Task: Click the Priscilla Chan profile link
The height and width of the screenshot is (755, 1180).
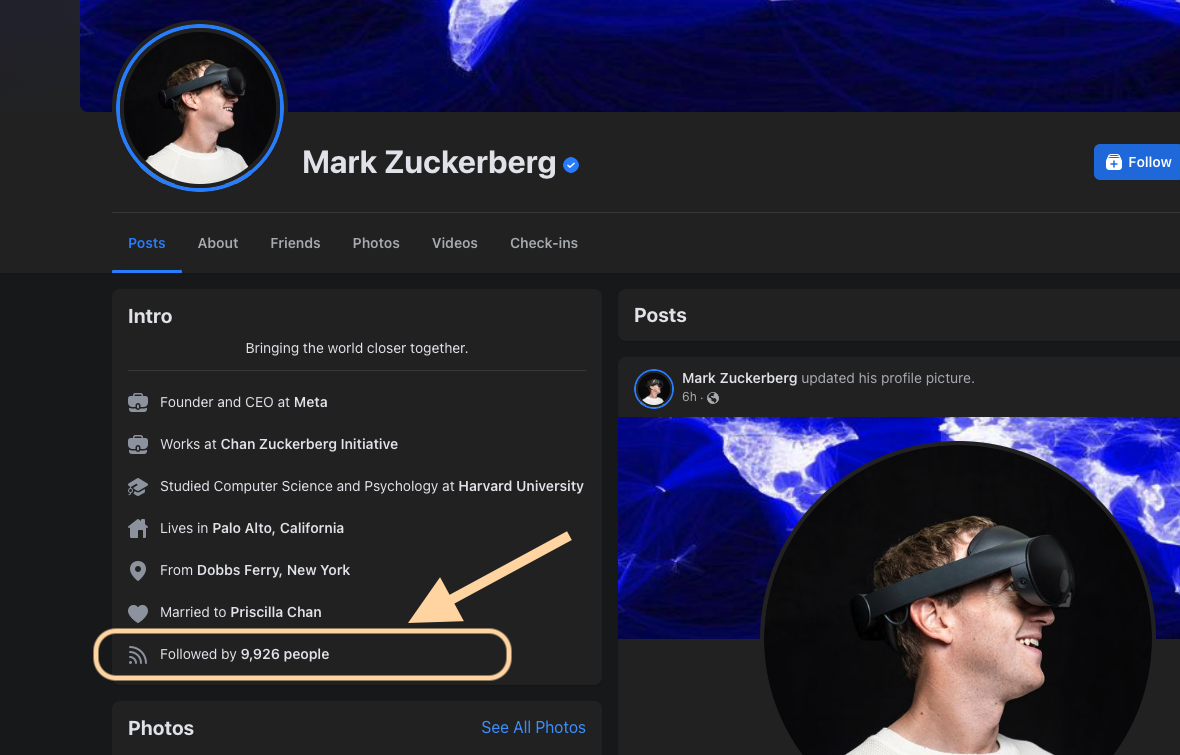Action: click(276, 612)
